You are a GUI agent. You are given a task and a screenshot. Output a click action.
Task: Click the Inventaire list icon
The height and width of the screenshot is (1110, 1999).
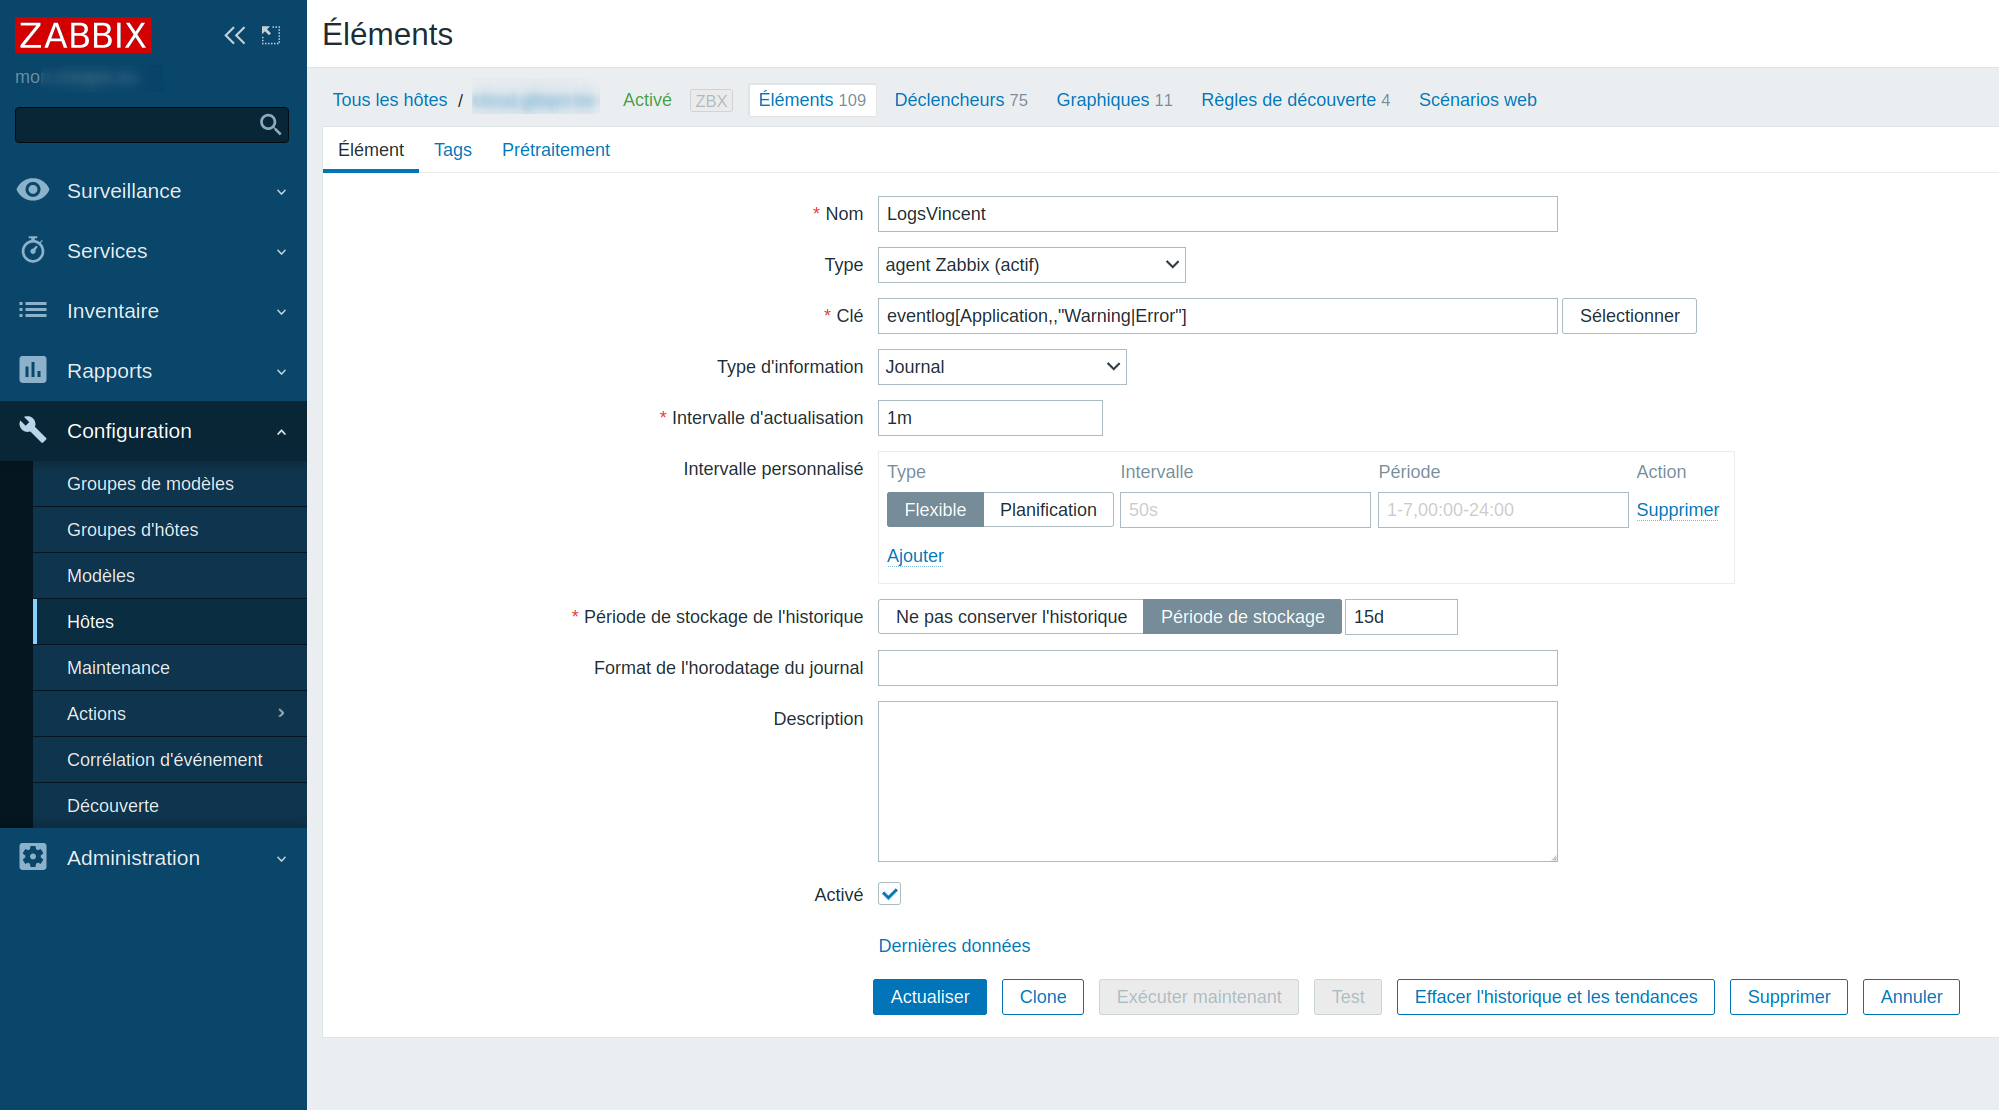[33, 310]
